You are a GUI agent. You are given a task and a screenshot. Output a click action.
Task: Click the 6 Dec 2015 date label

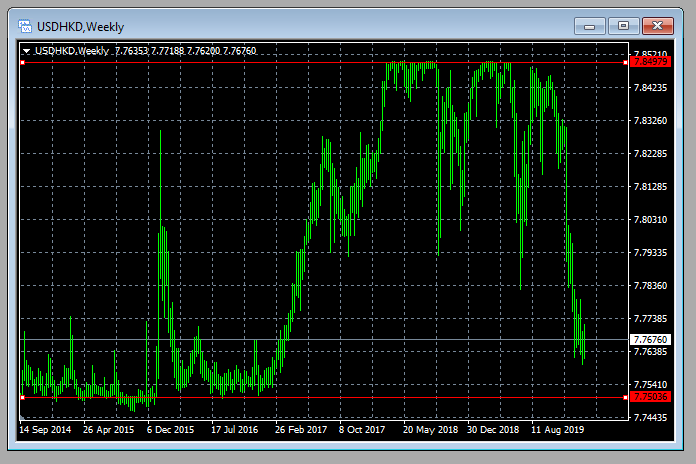pyautogui.click(x=170, y=430)
